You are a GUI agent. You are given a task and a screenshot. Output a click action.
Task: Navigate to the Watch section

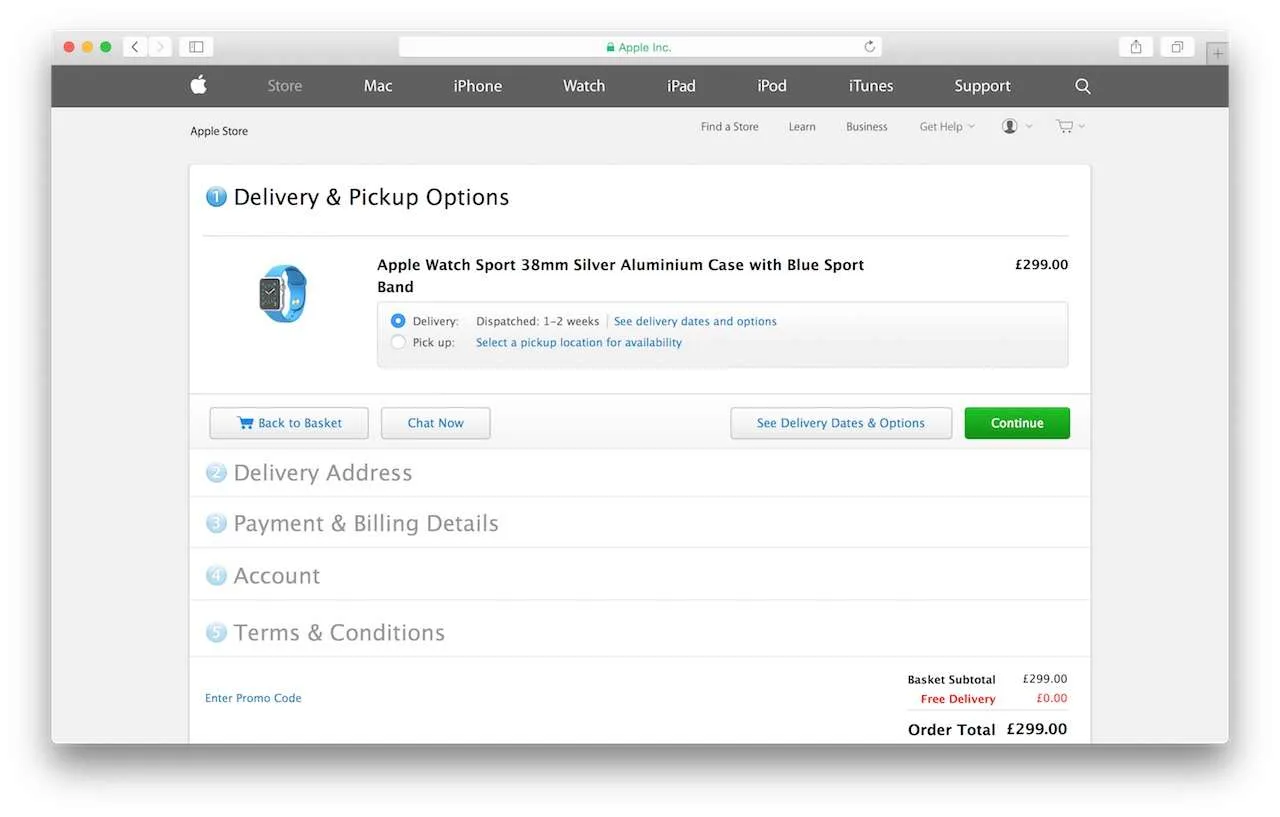point(584,86)
